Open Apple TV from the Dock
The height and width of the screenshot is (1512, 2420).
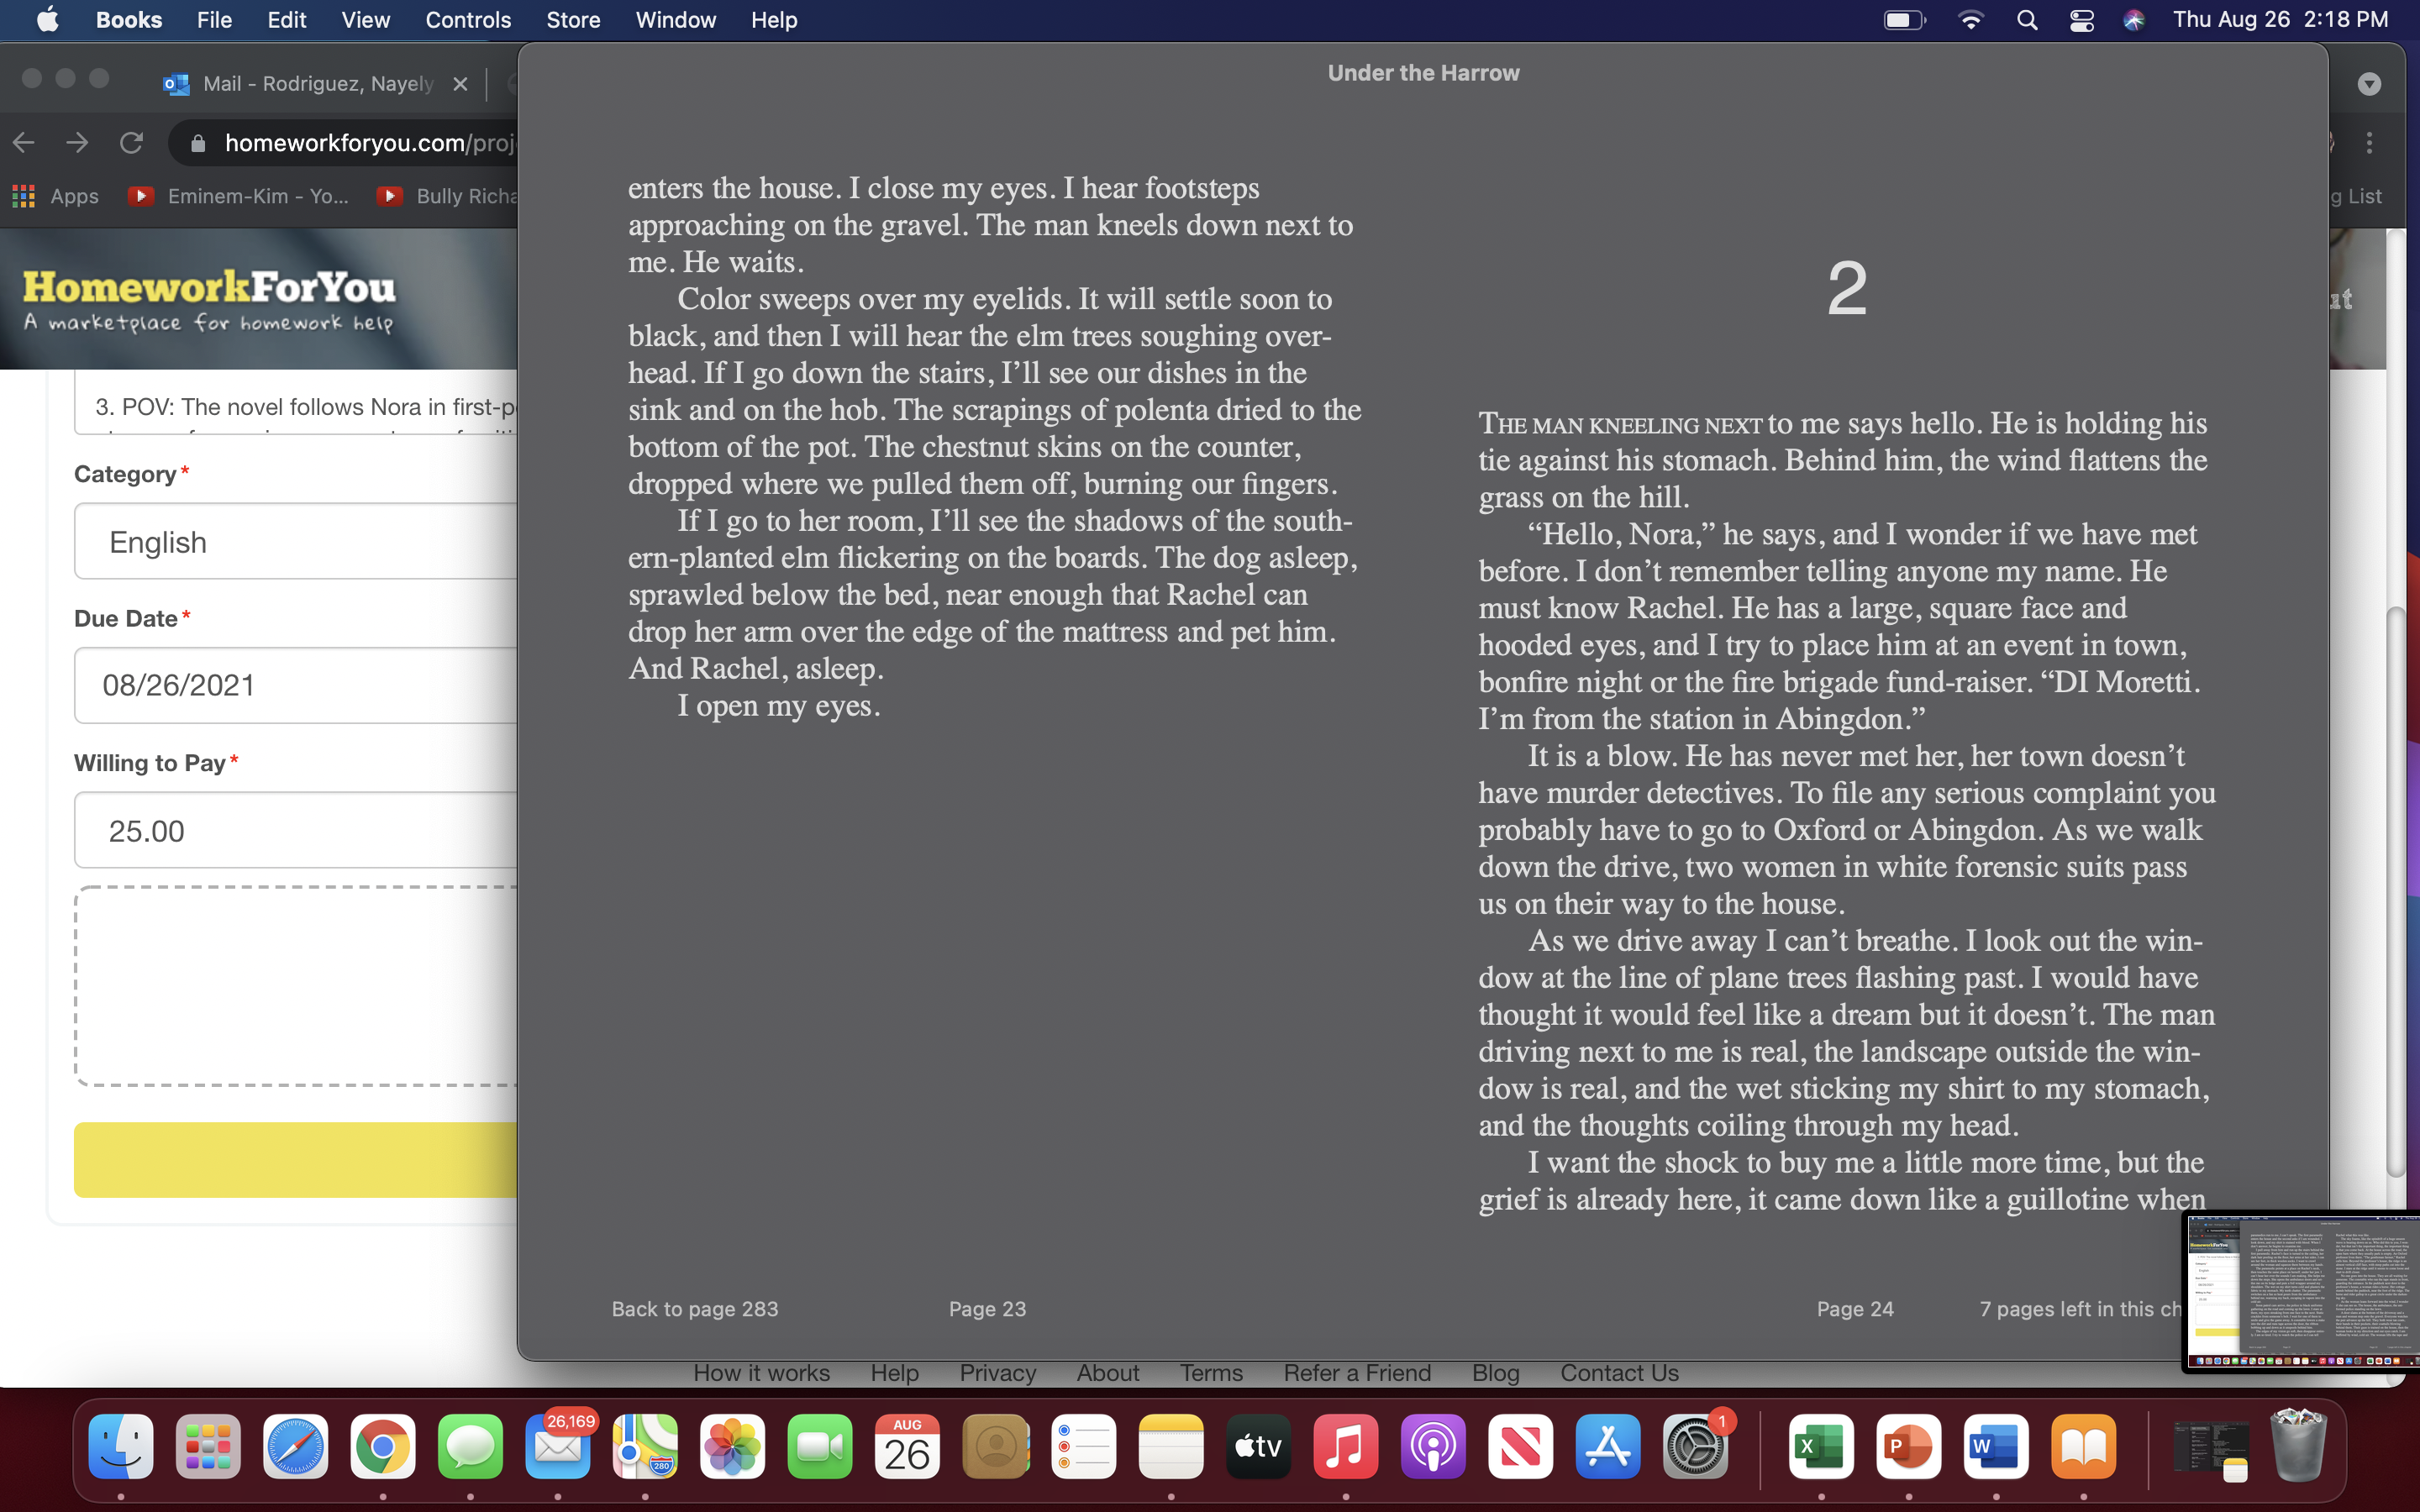(1258, 1447)
